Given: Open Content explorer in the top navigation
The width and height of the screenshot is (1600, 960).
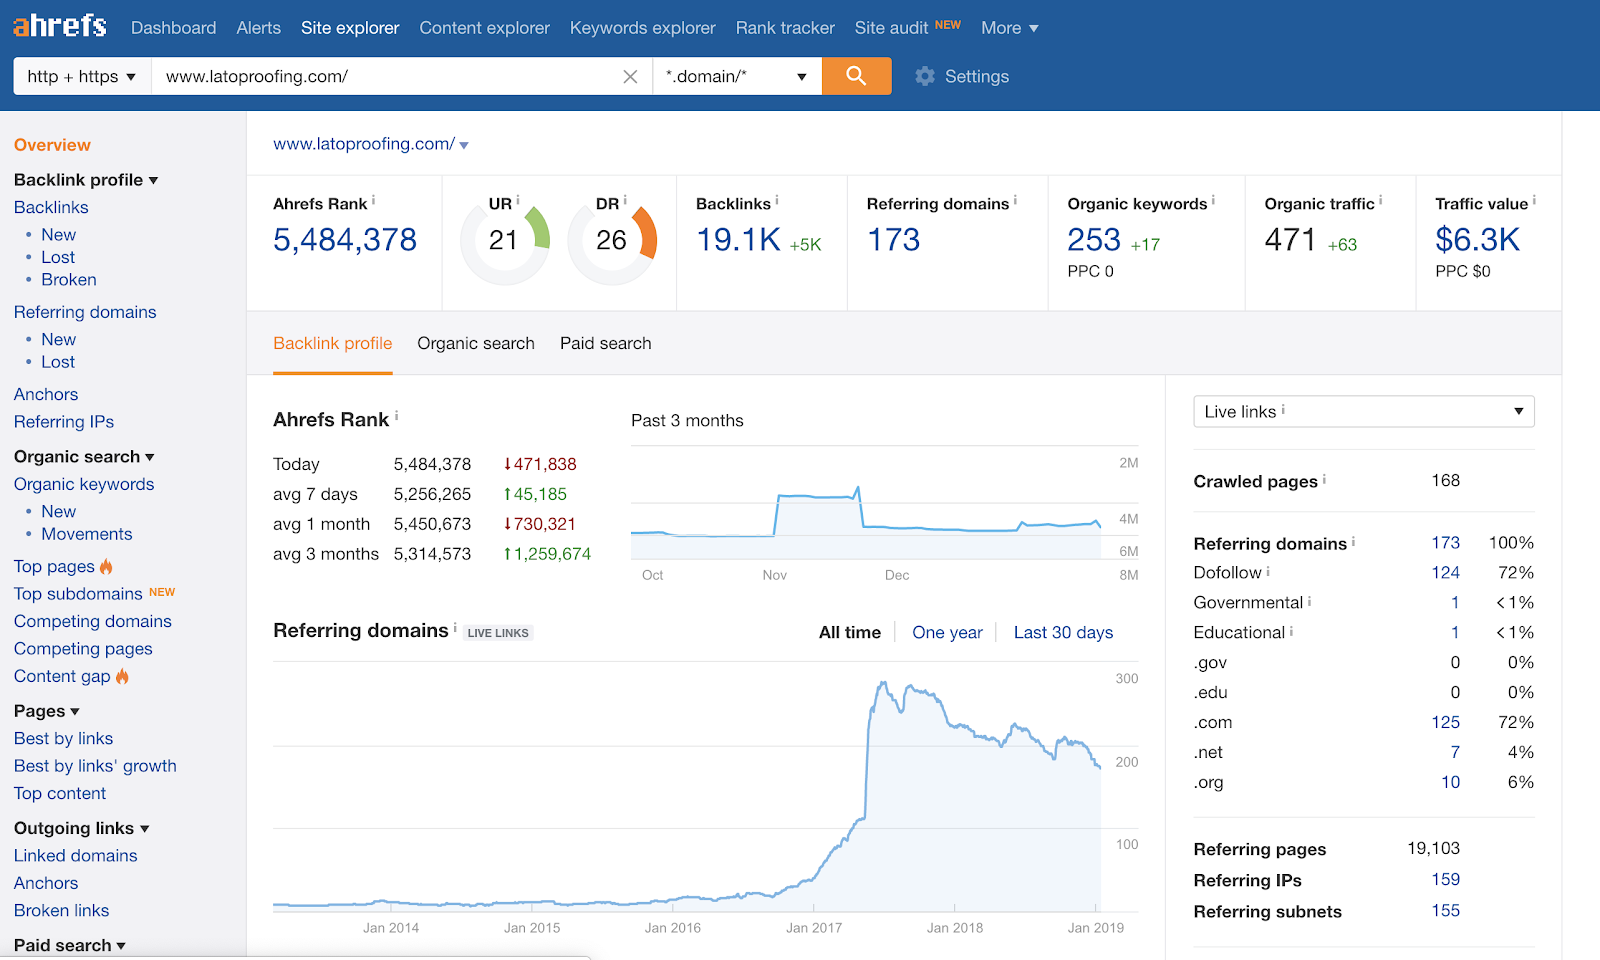Looking at the screenshot, I should 485,28.
